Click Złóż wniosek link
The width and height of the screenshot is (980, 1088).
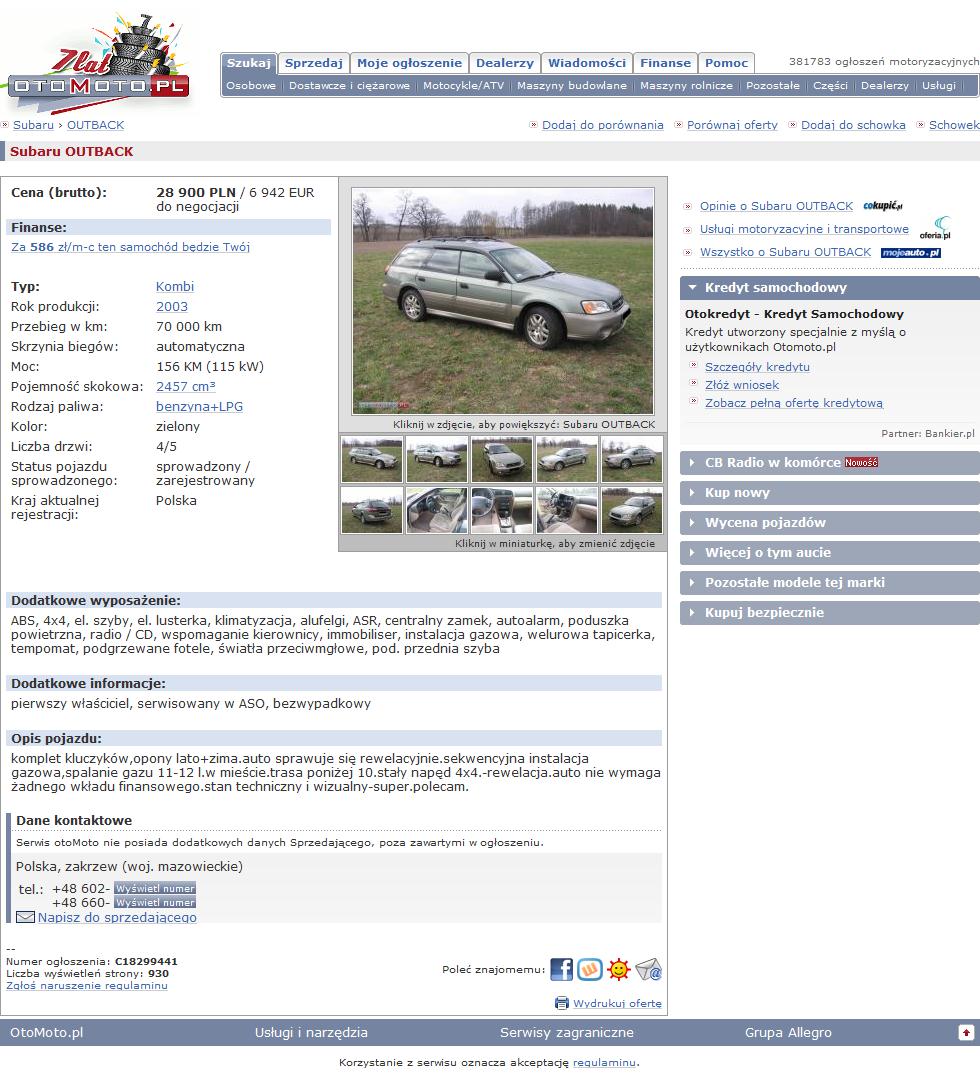coord(742,385)
